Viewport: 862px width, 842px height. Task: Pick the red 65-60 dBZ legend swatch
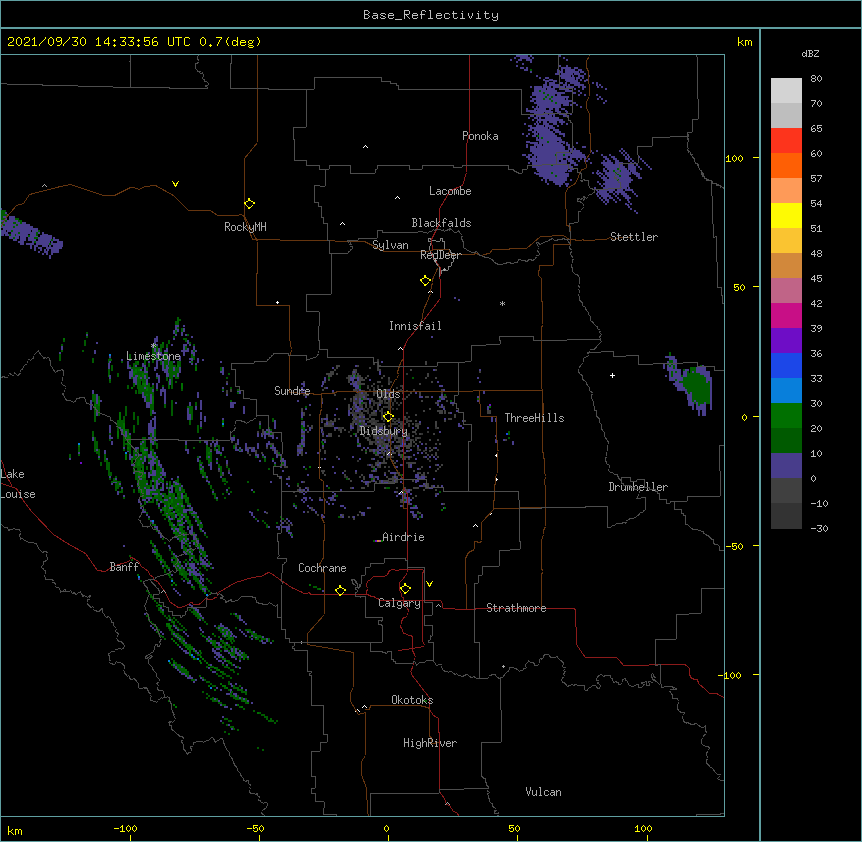click(x=786, y=141)
